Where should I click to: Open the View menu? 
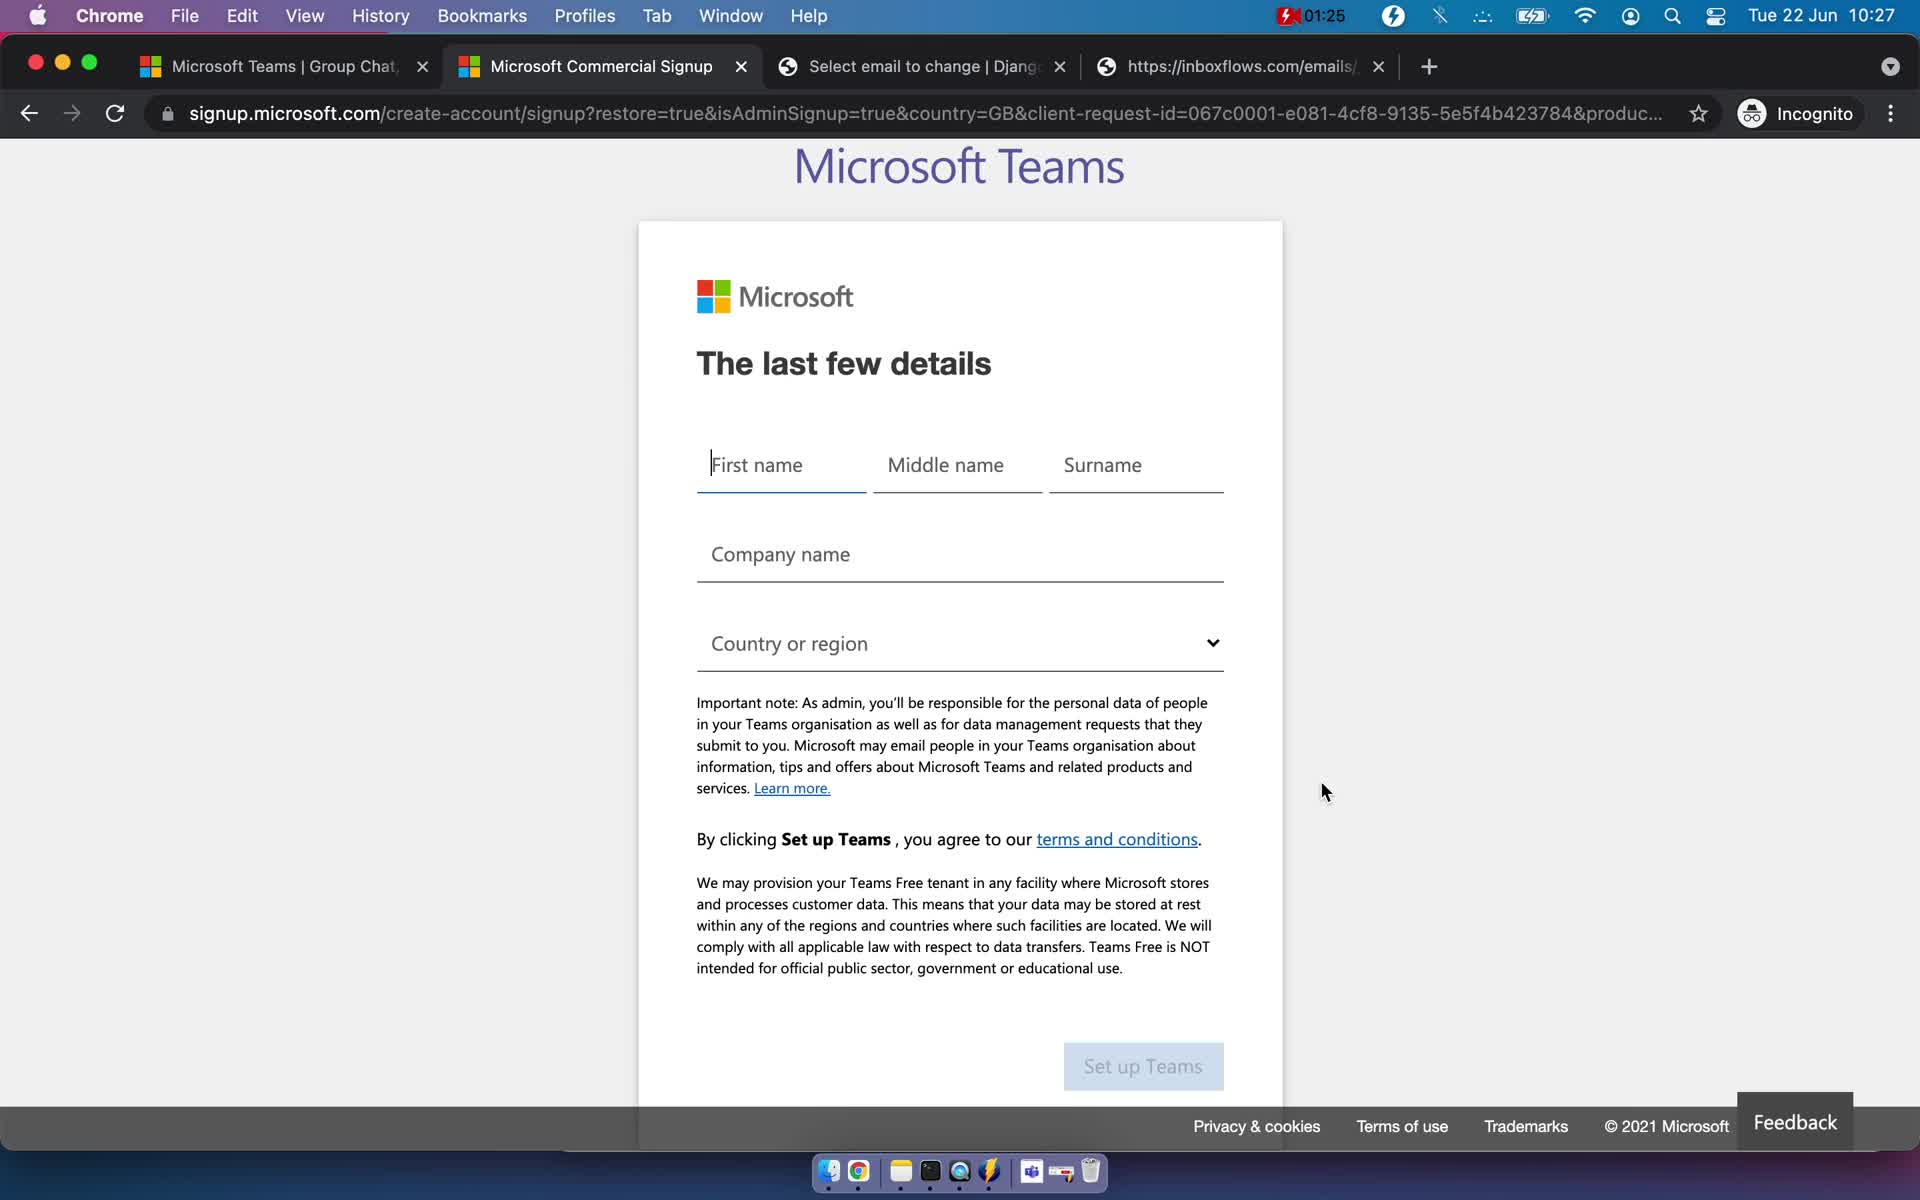coord(304,16)
